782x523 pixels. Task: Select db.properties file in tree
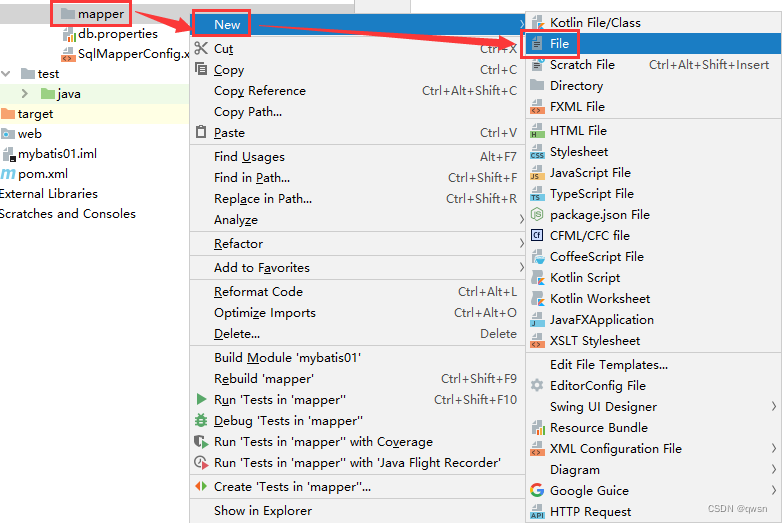click(x=110, y=34)
